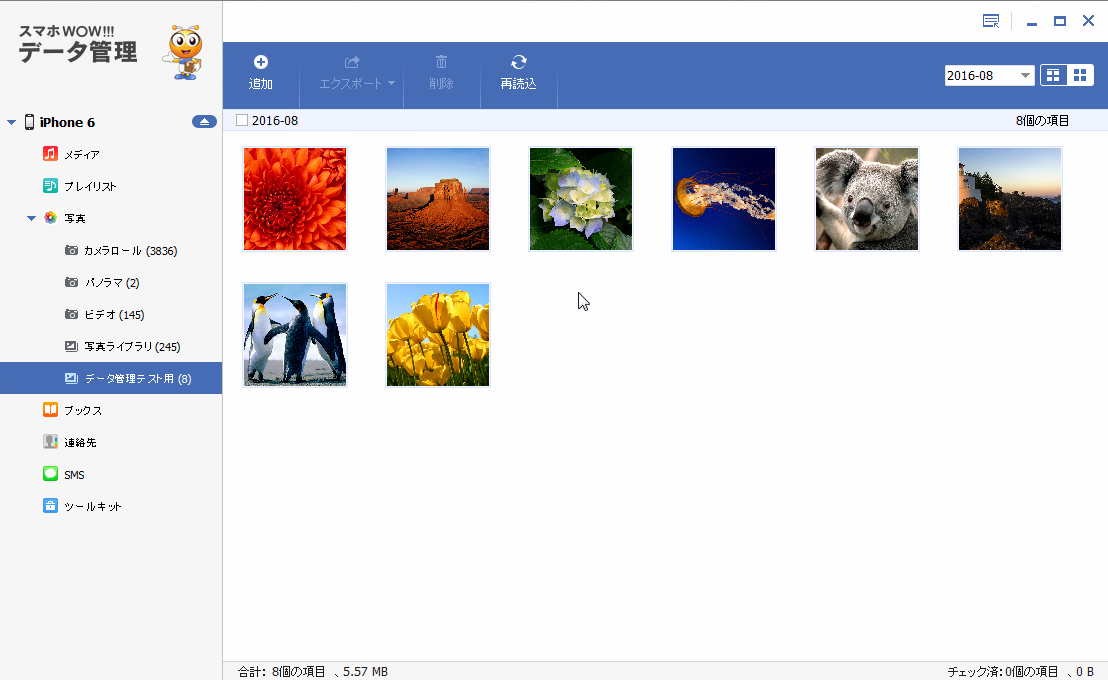Select カメラロール (3836) album

[x=130, y=250]
